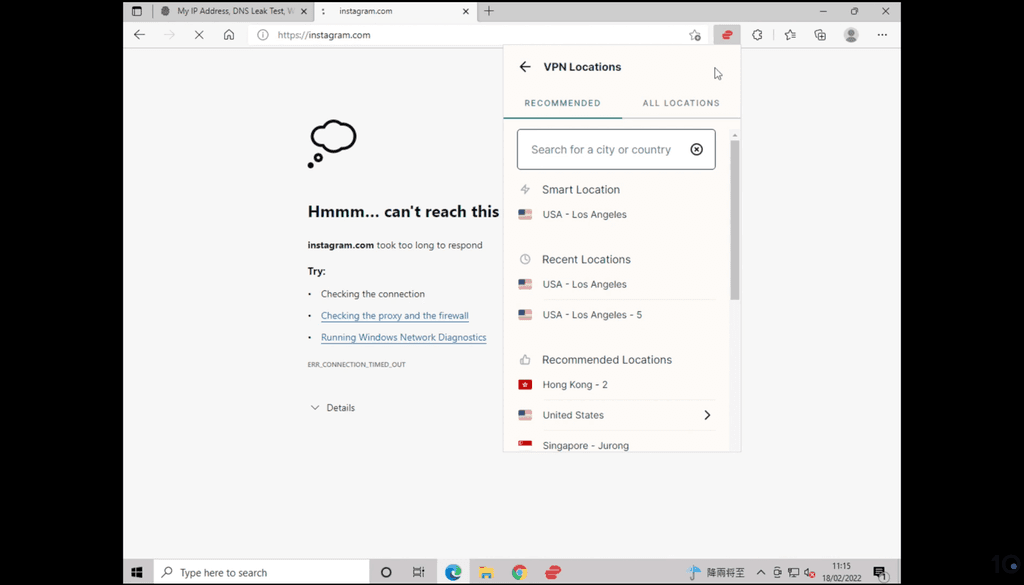Add this page to favorites with star icon
The width and height of the screenshot is (1024, 585).
tap(695, 35)
